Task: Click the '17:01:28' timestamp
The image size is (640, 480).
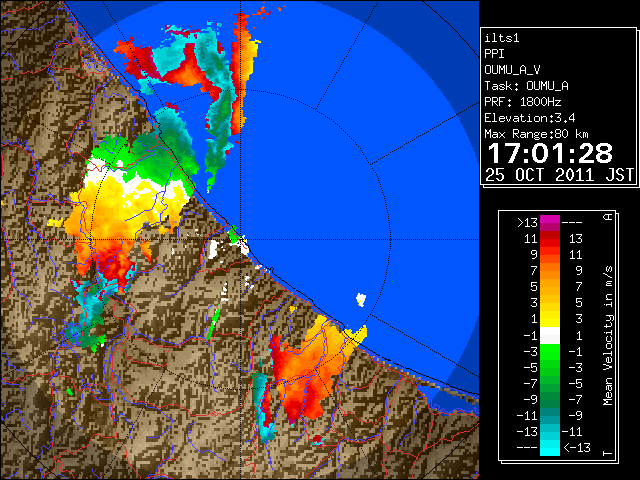Action: coord(550,153)
